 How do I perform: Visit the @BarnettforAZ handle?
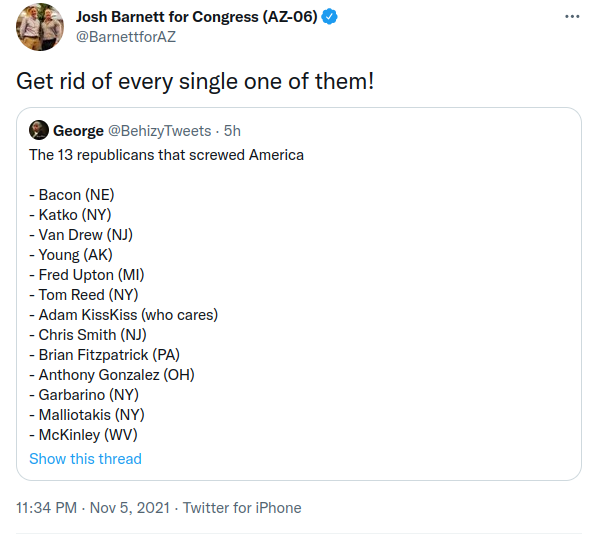point(126,37)
